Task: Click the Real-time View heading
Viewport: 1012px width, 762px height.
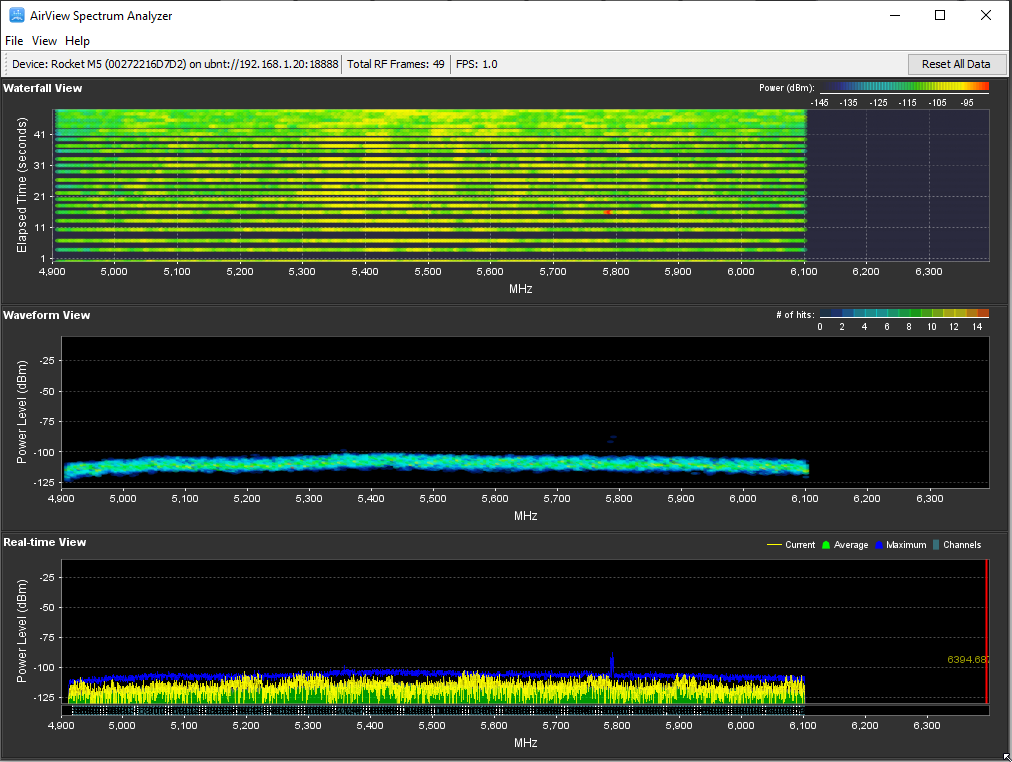Action: coord(45,543)
